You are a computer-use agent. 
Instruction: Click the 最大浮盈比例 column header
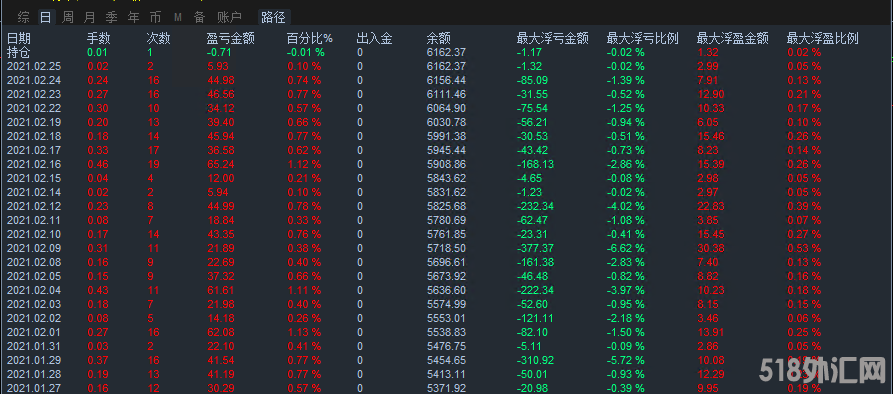[x=822, y=39]
